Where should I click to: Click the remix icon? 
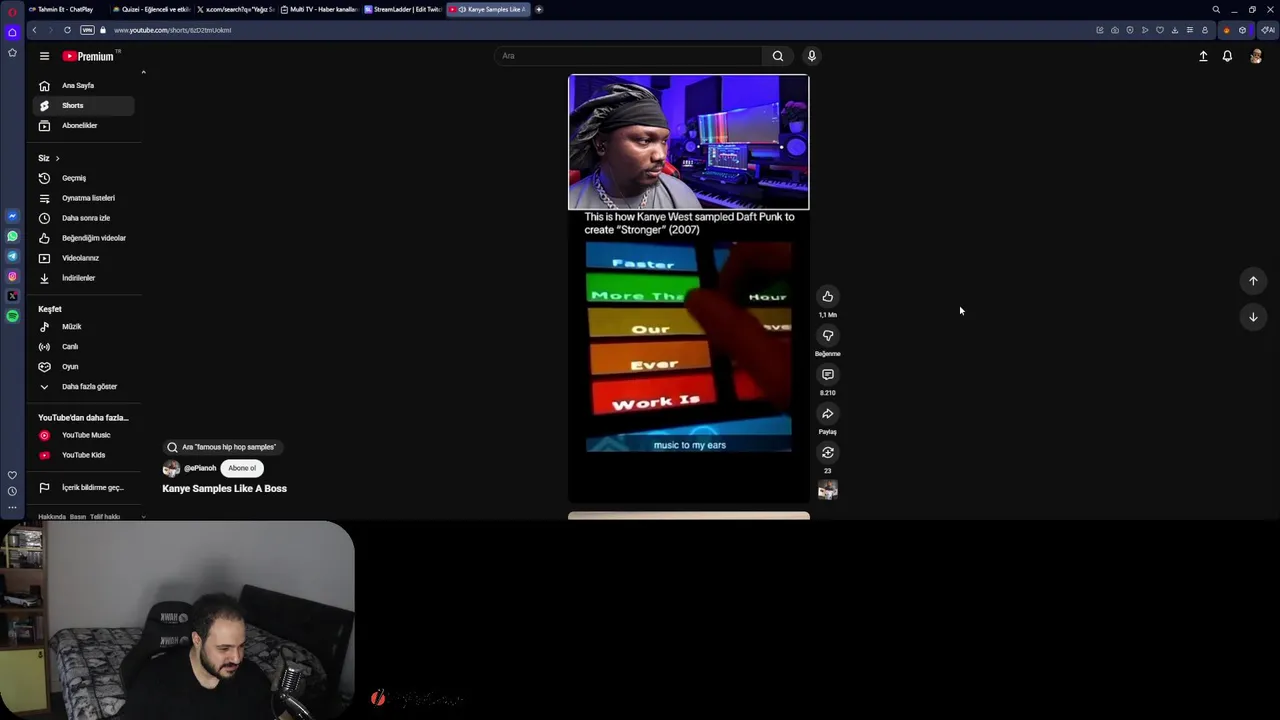pos(828,452)
